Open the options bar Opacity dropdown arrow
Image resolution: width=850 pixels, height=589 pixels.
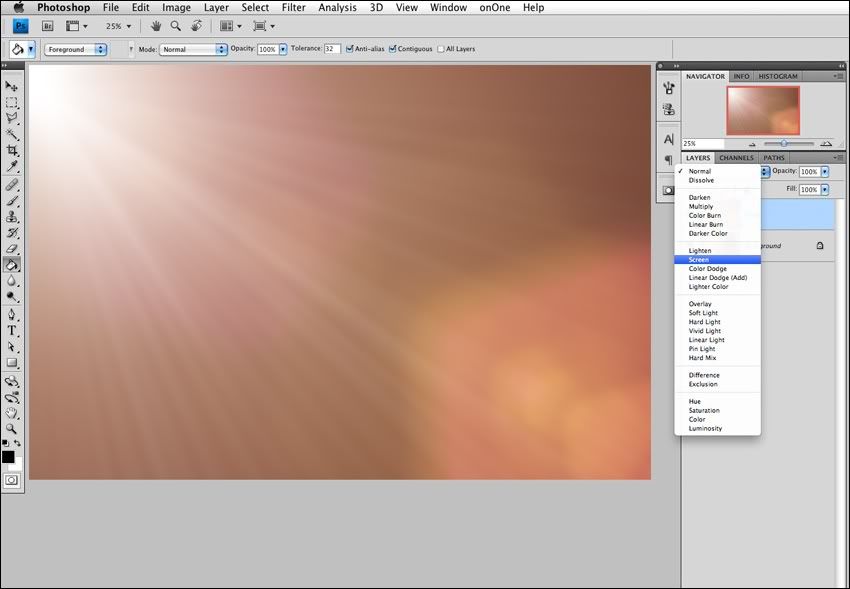pos(283,49)
